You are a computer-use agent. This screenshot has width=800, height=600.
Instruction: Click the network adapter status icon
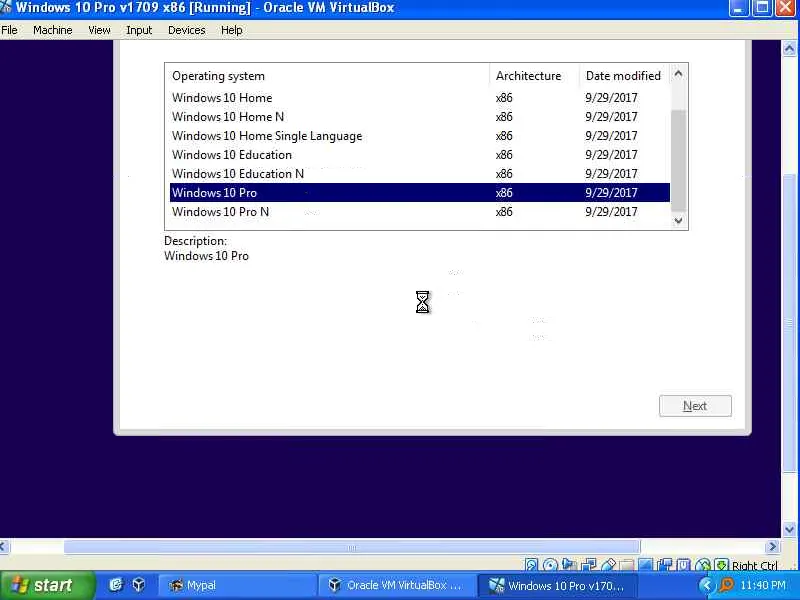click(x=589, y=564)
